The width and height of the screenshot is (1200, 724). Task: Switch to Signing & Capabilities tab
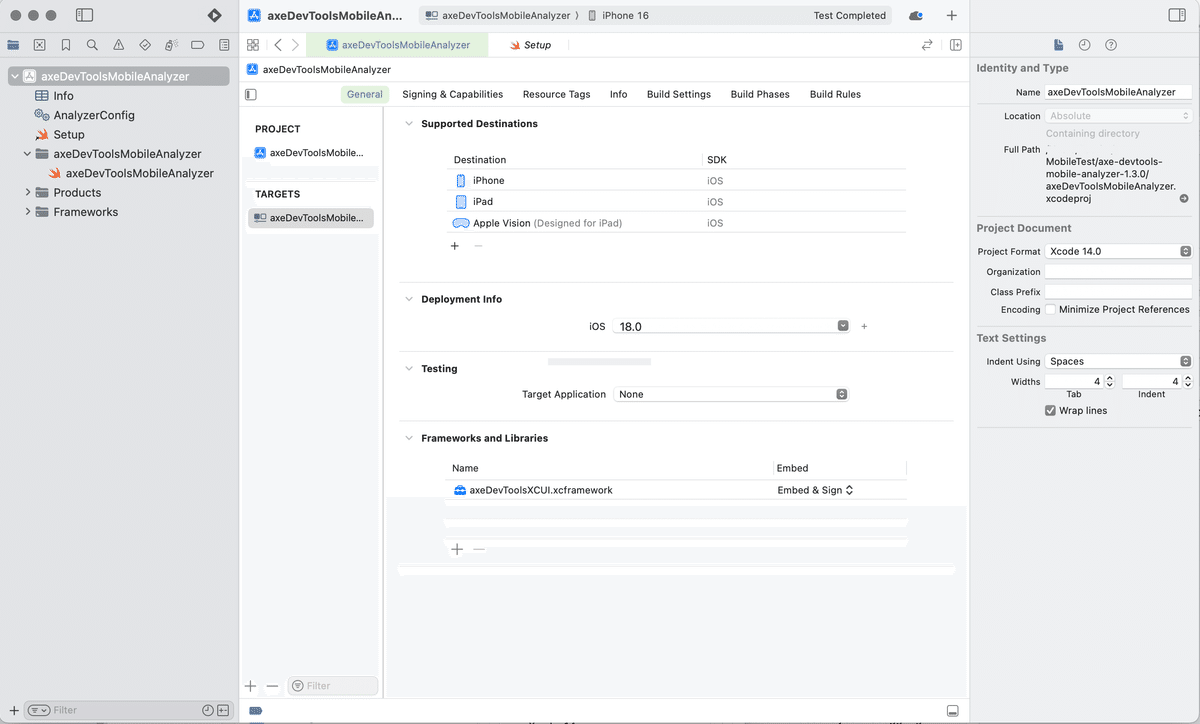coord(452,94)
